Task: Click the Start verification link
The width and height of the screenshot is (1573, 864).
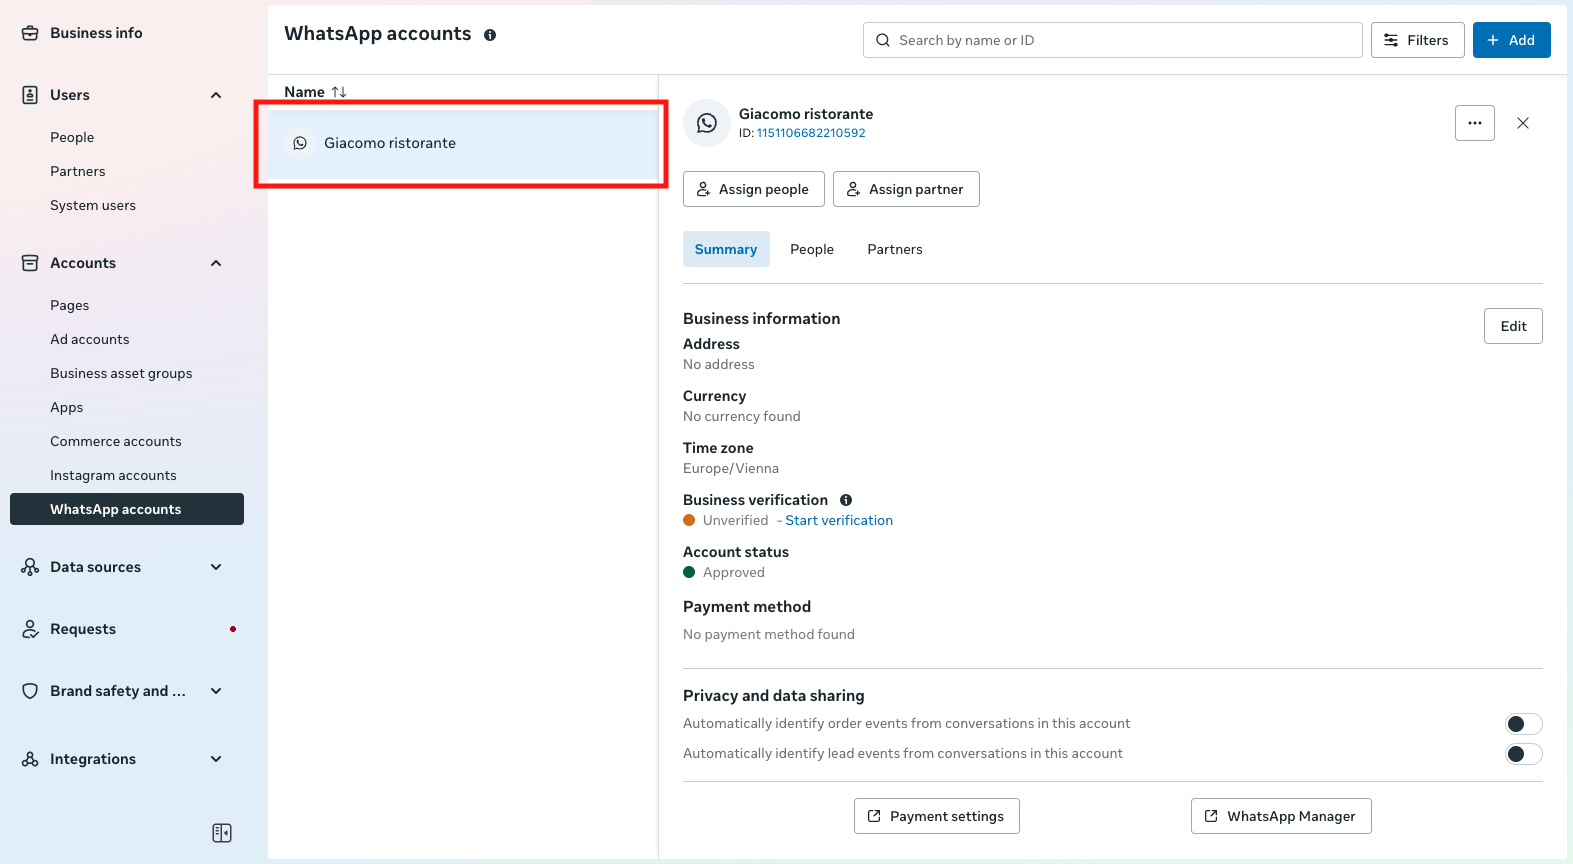Action: 839,520
